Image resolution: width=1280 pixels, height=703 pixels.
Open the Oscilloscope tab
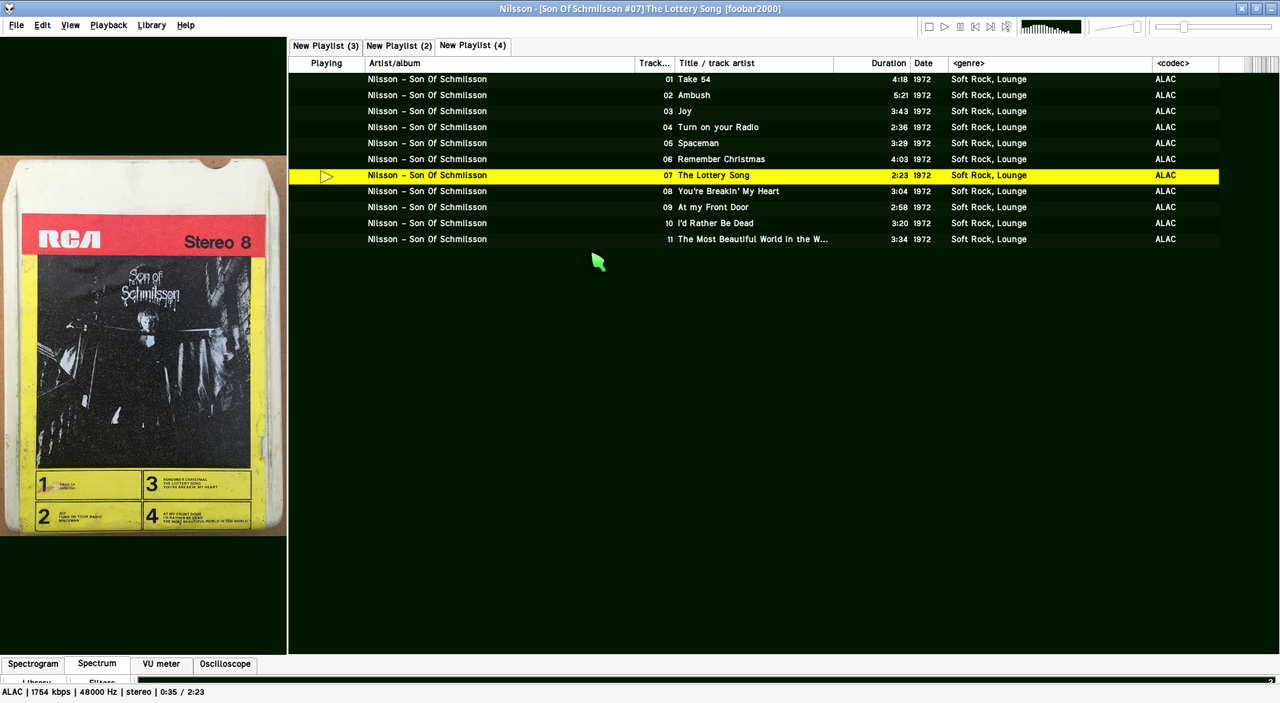(225, 664)
